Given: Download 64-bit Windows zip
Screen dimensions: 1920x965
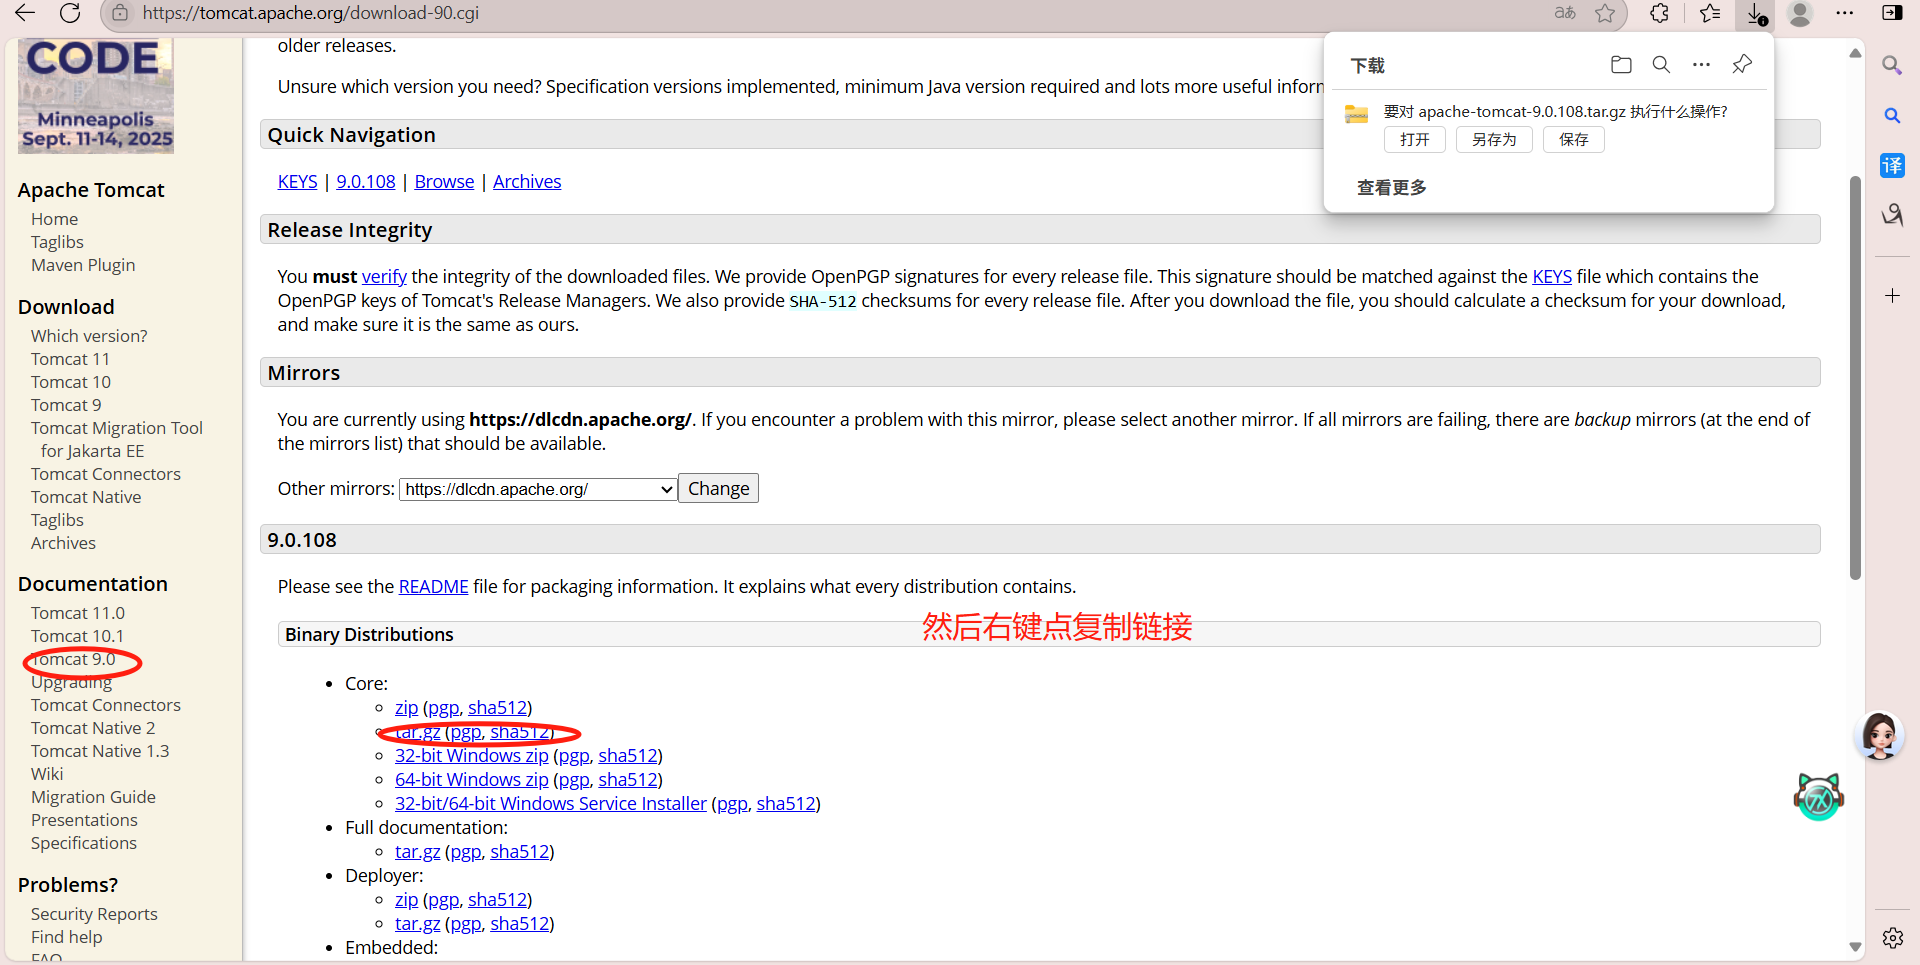Looking at the screenshot, I should [x=471, y=780].
